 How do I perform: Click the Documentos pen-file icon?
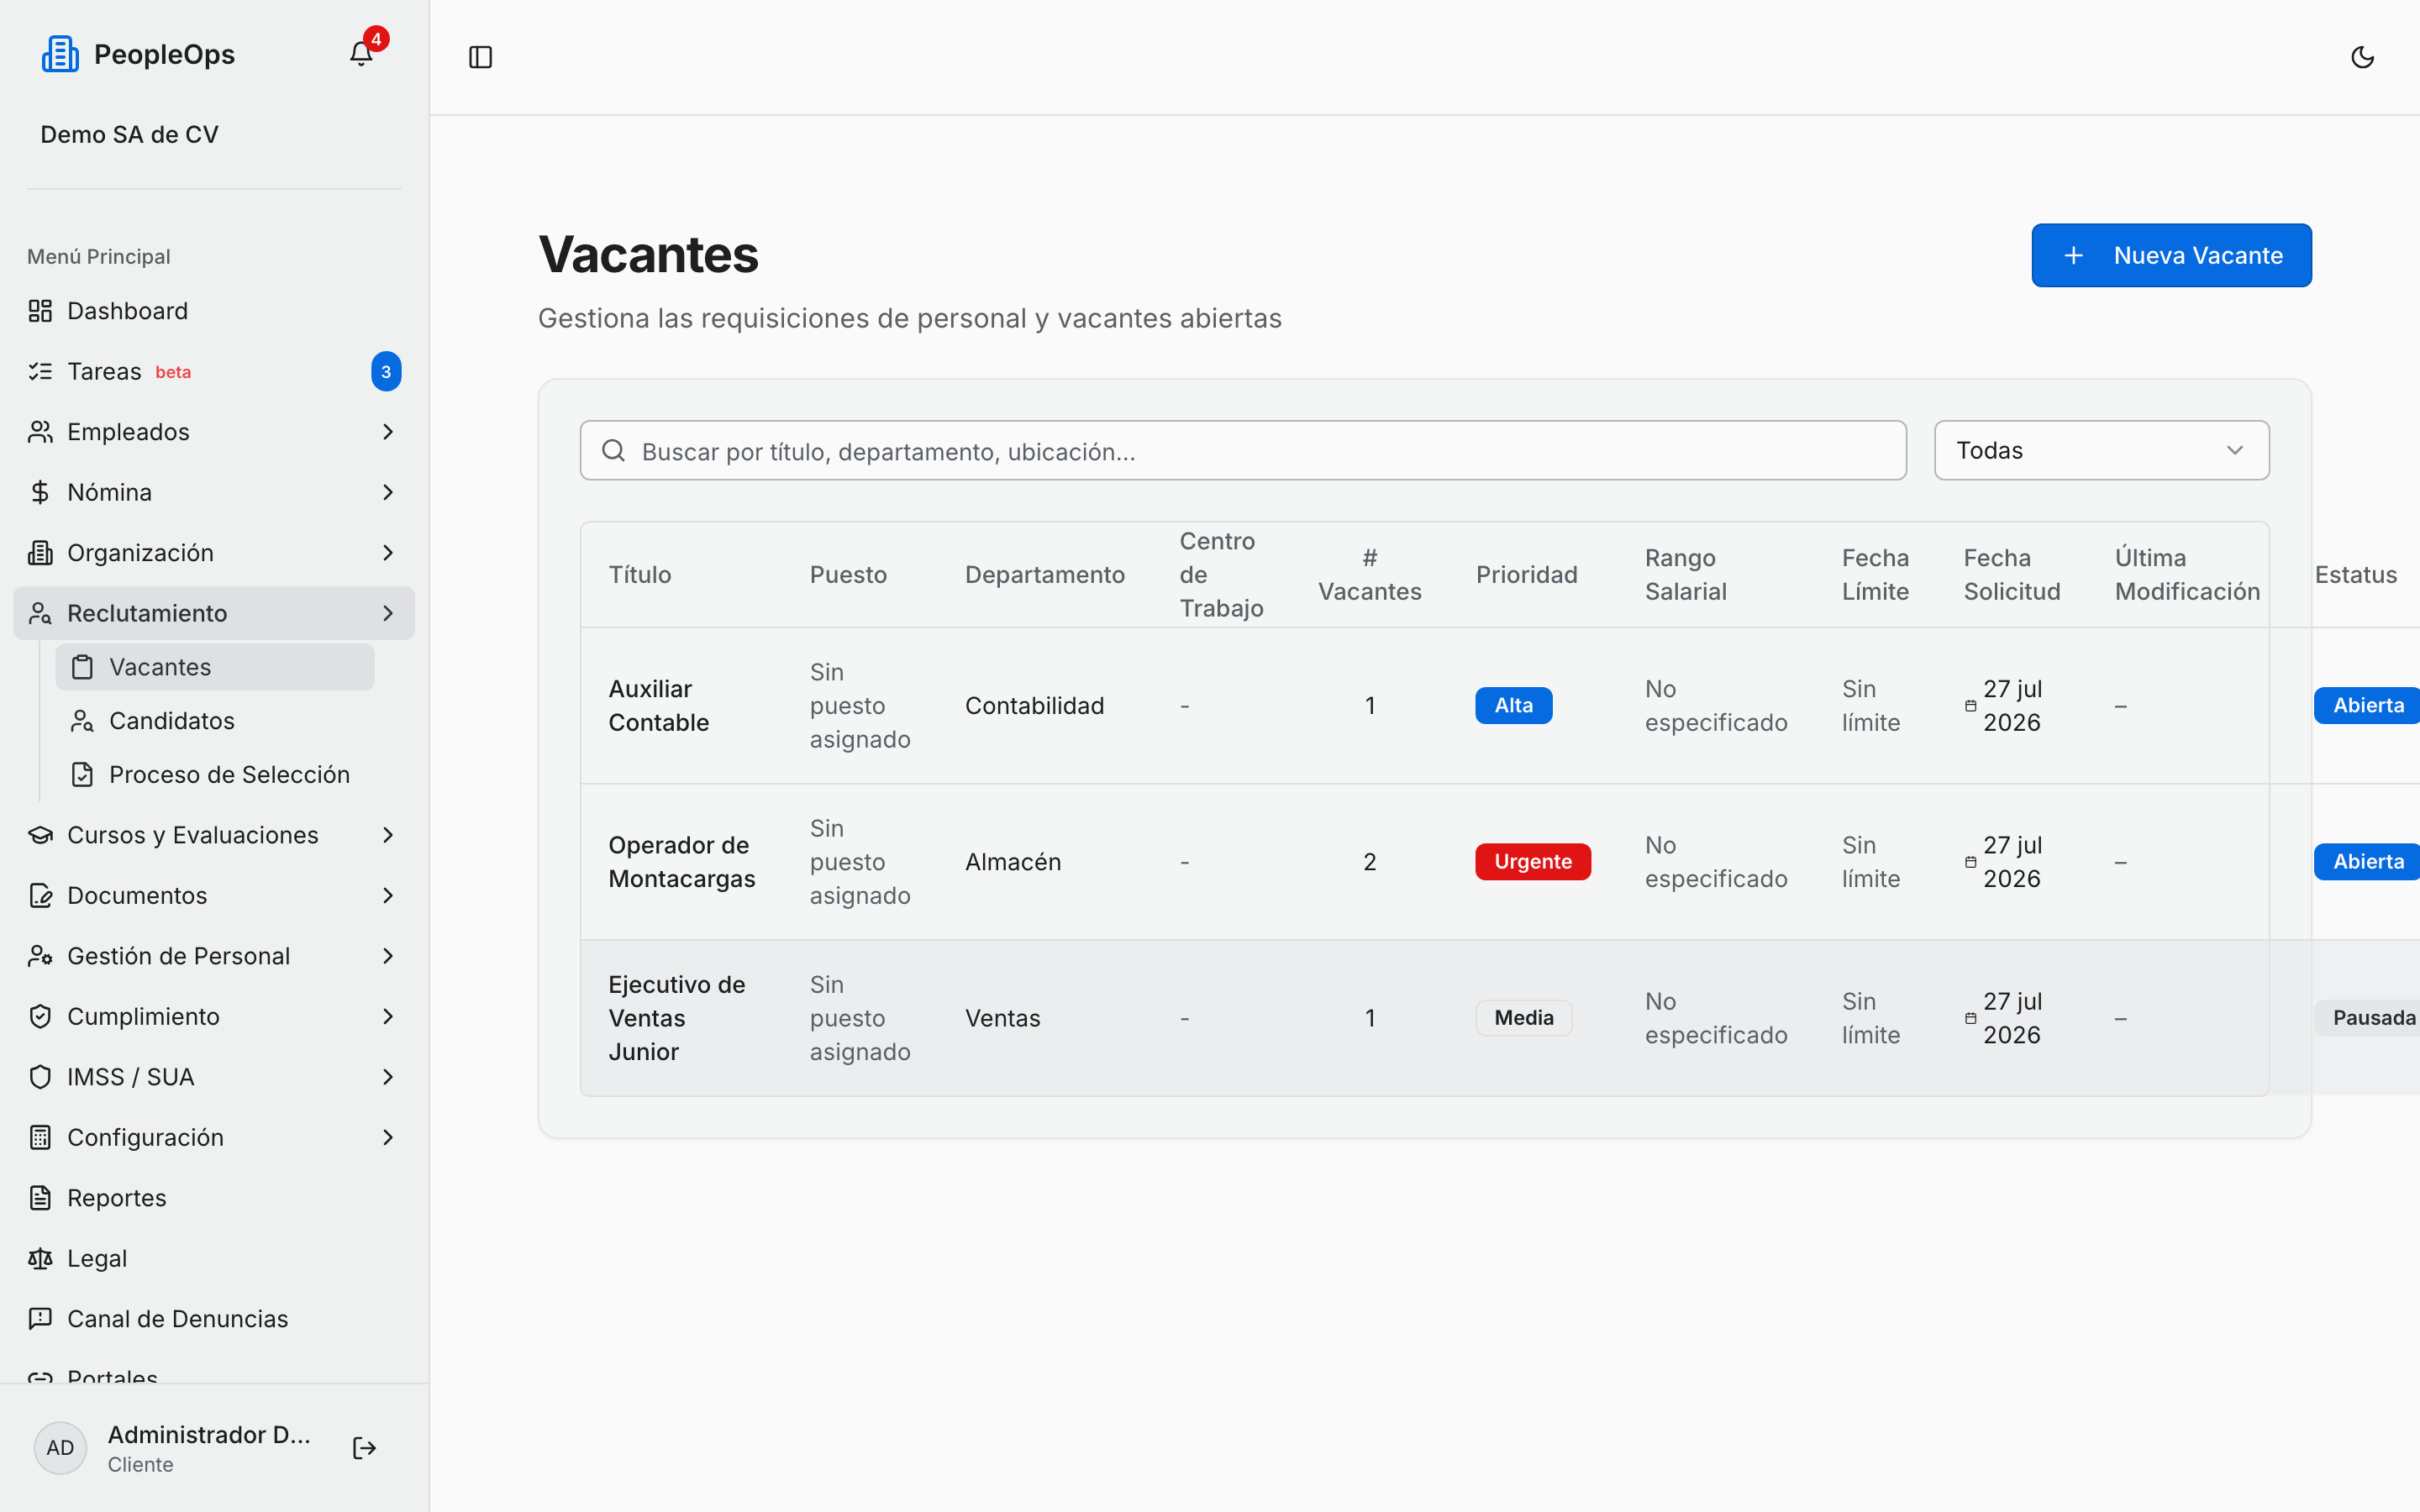(40, 896)
